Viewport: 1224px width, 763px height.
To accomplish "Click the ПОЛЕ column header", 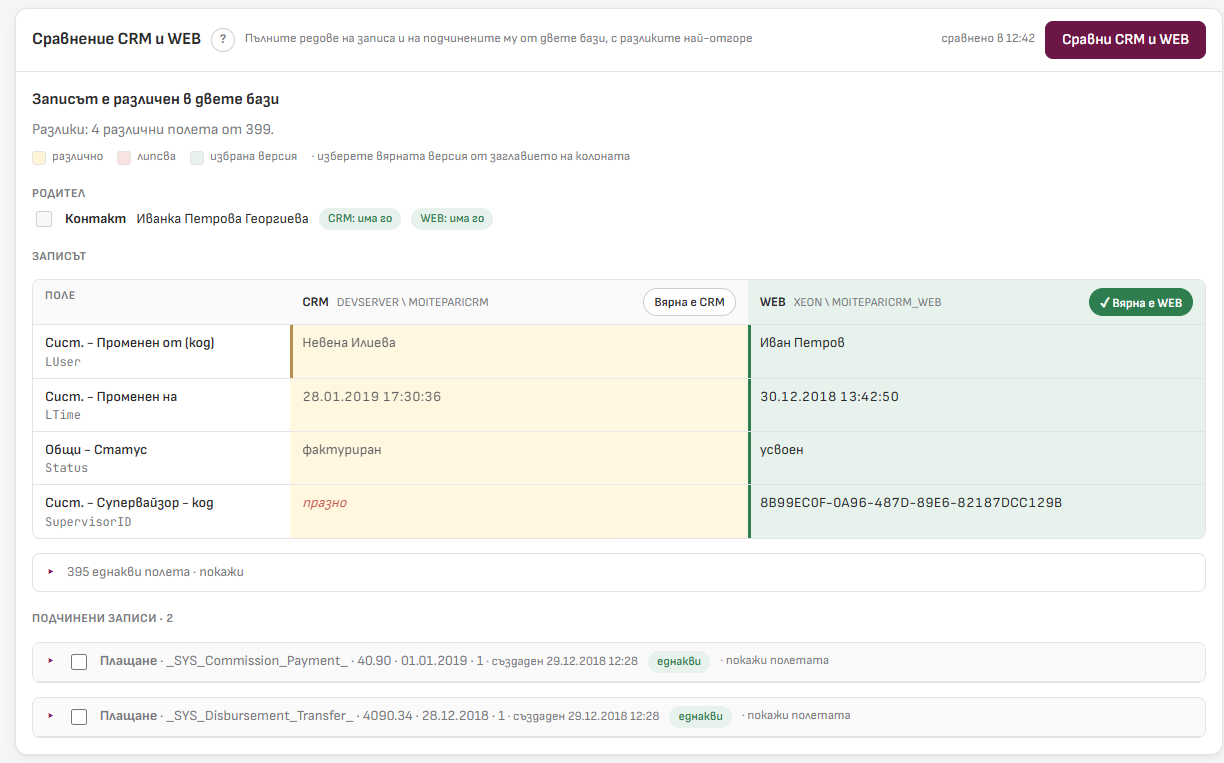I will click(60, 296).
